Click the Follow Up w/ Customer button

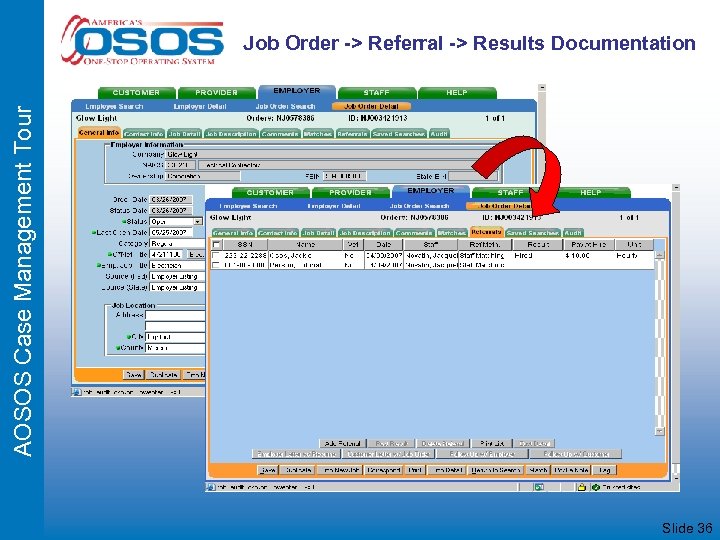576,454
